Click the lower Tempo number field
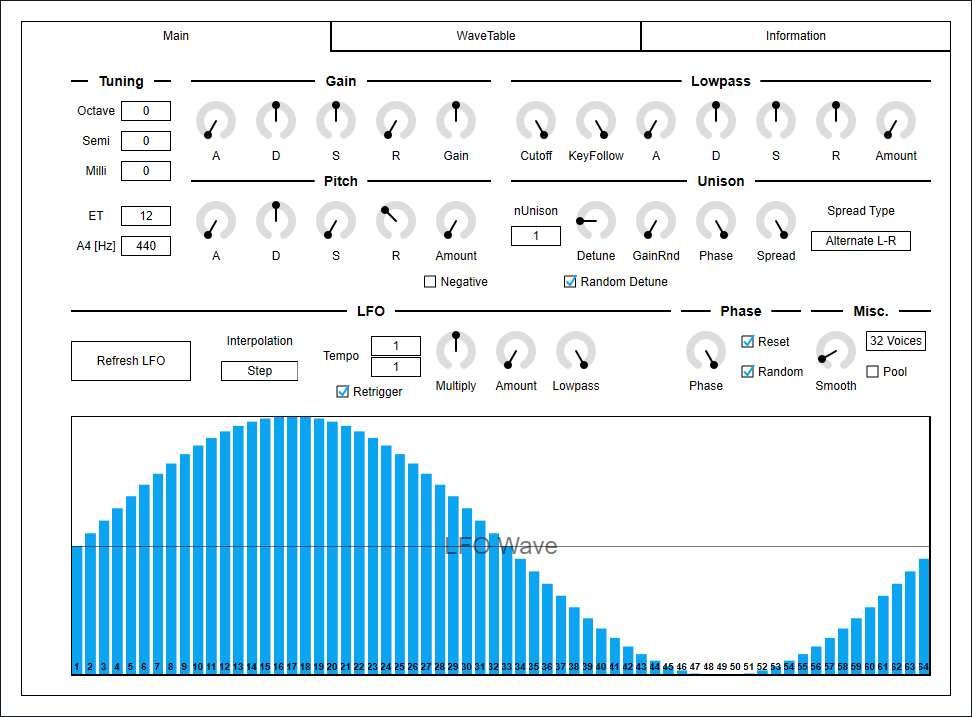 click(x=395, y=367)
